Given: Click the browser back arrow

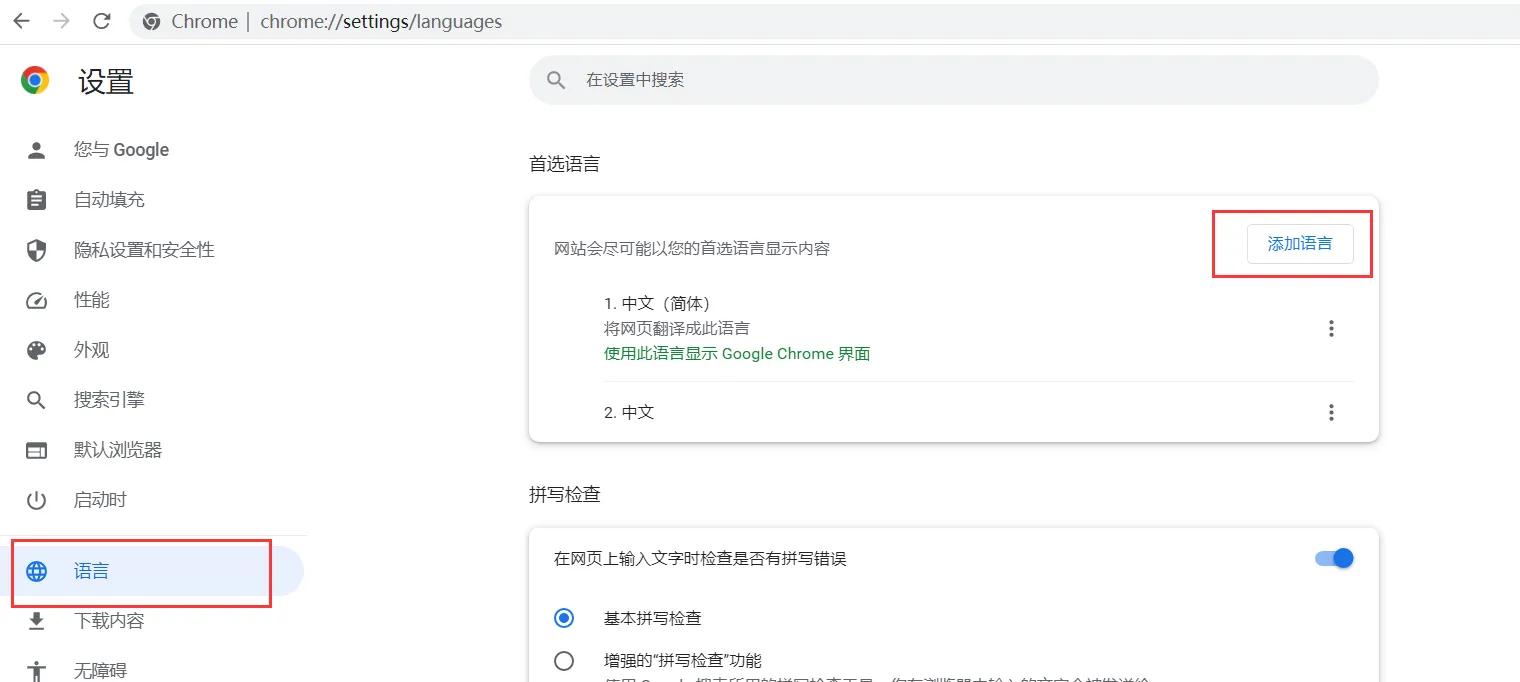Looking at the screenshot, I should click(x=21, y=21).
